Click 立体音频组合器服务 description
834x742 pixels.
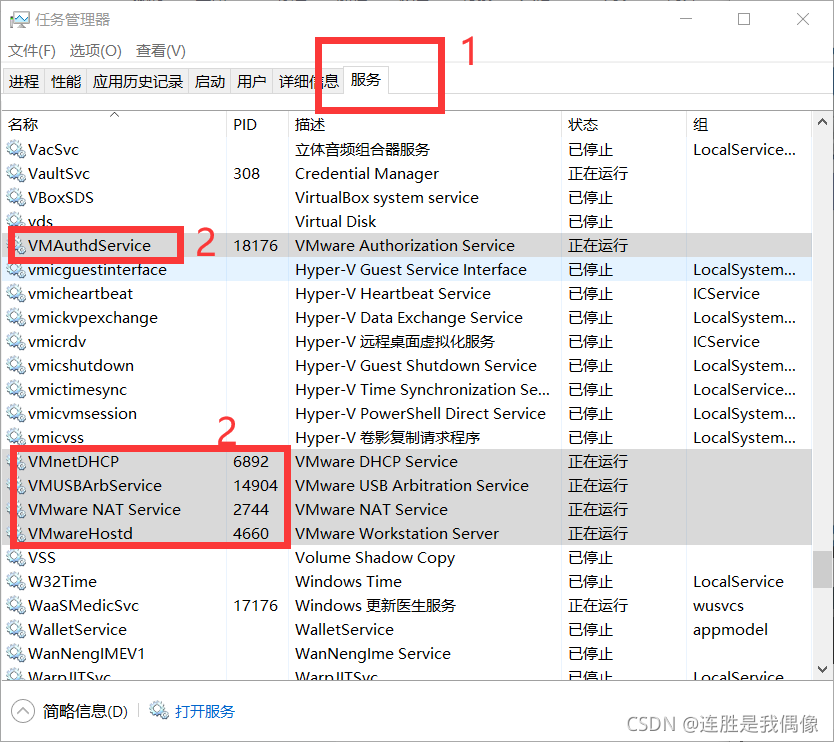(x=362, y=149)
